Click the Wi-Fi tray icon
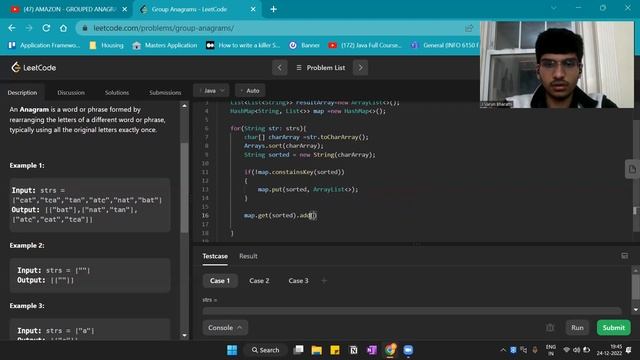The image size is (640, 360). tap(567, 350)
